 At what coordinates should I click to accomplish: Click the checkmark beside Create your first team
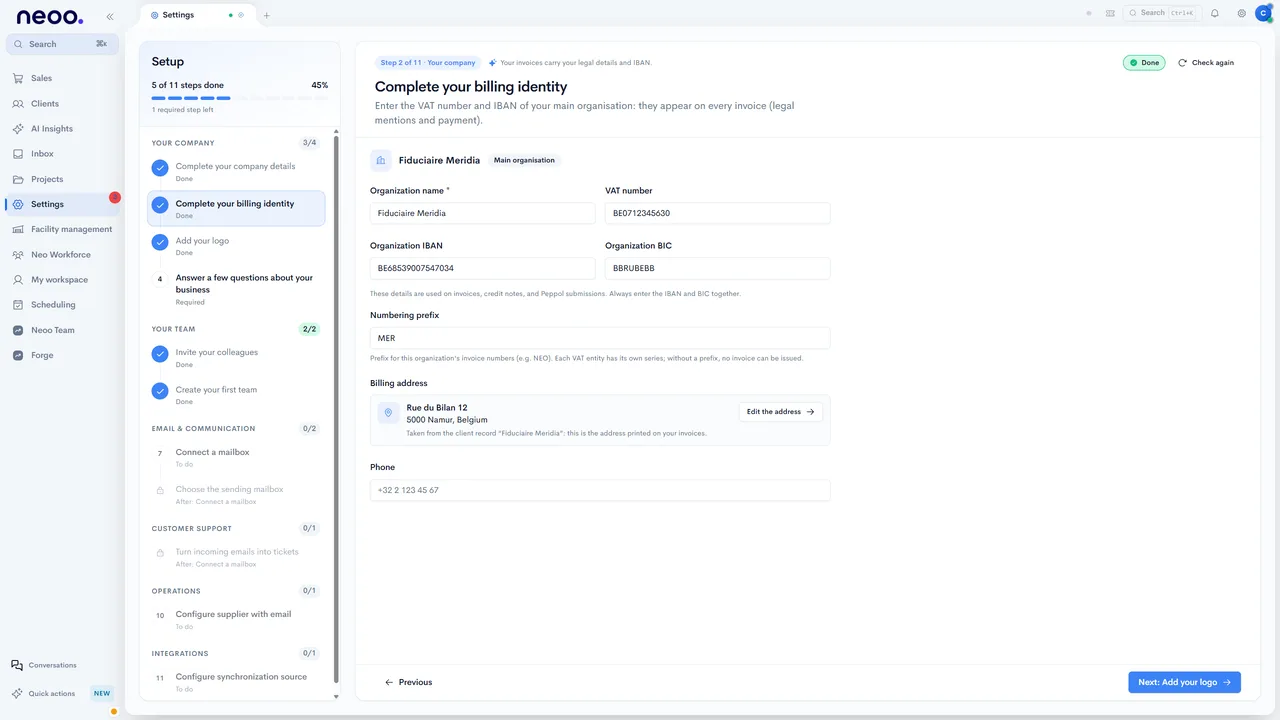pos(160,391)
